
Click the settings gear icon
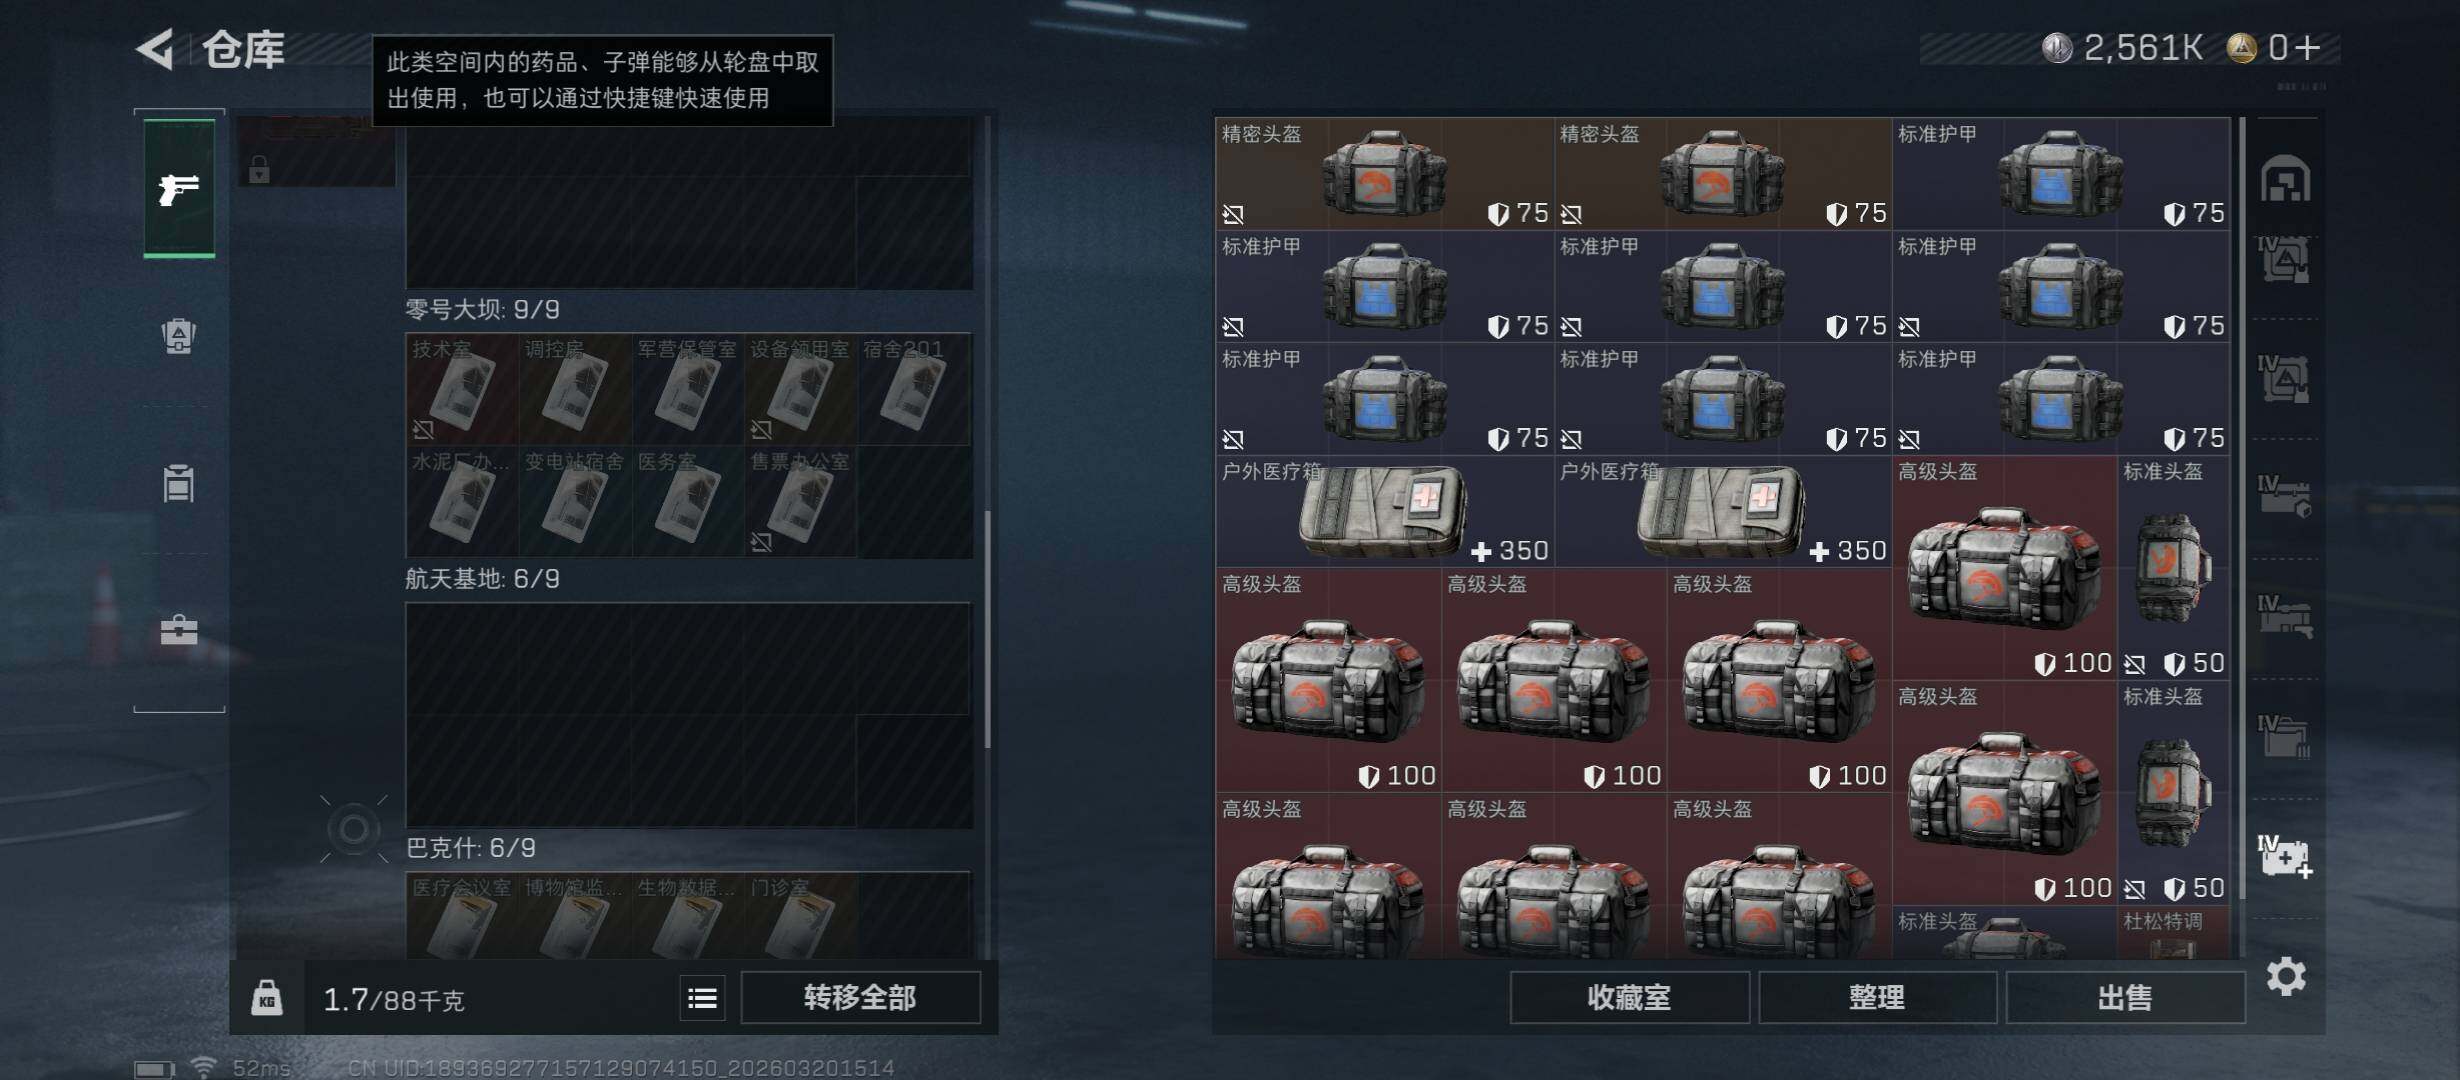2286,976
